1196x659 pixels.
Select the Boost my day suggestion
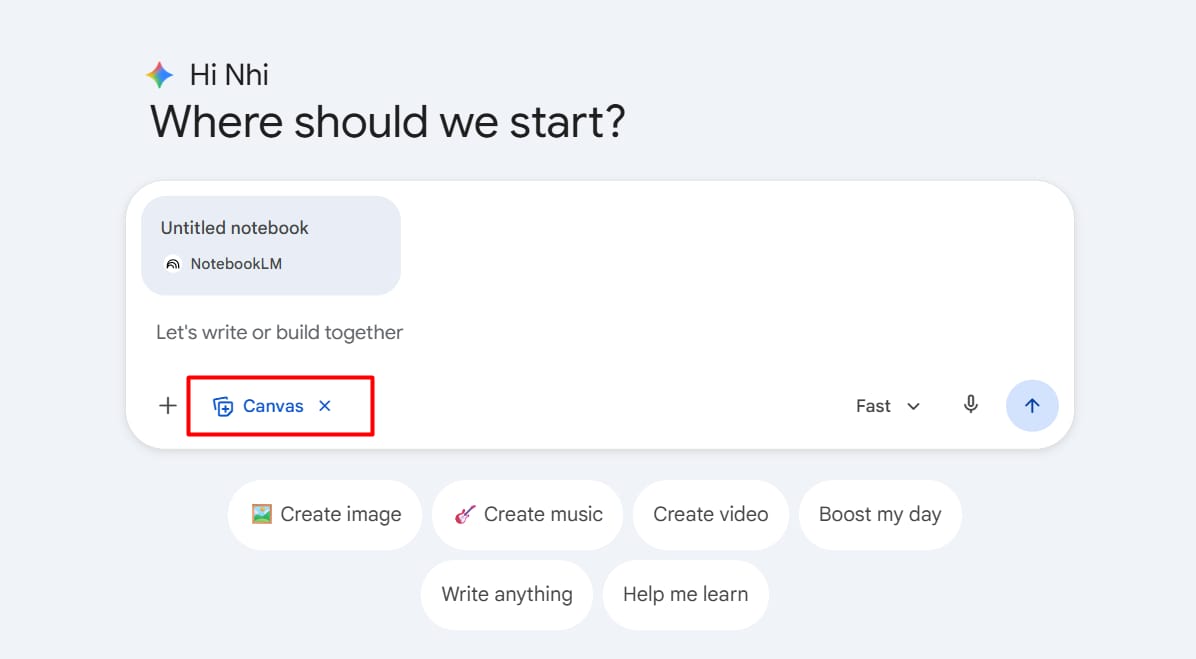(879, 514)
